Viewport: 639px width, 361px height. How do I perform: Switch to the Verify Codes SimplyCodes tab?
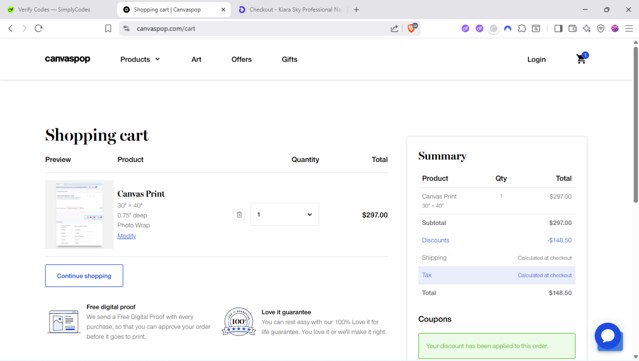(x=54, y=9)
